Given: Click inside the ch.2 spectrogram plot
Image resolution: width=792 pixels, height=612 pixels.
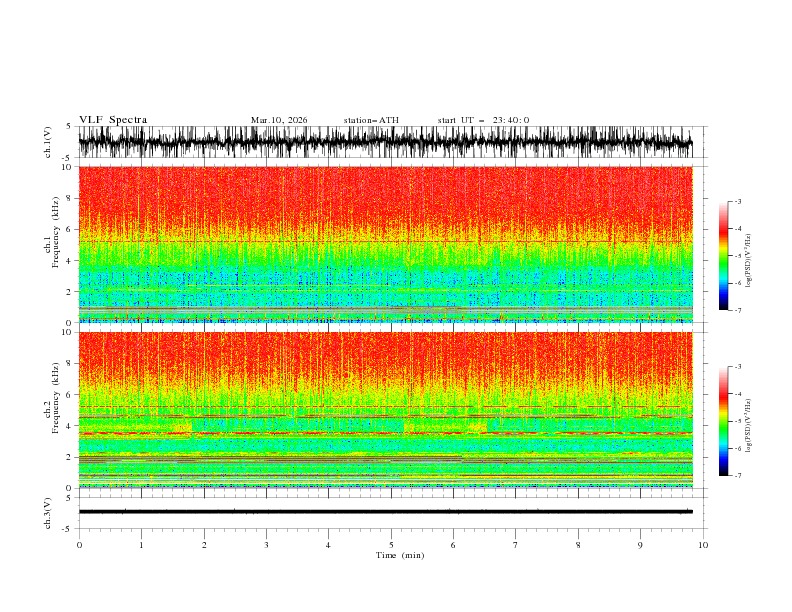Looking at the screenshot, I should (x=385, y=410).
